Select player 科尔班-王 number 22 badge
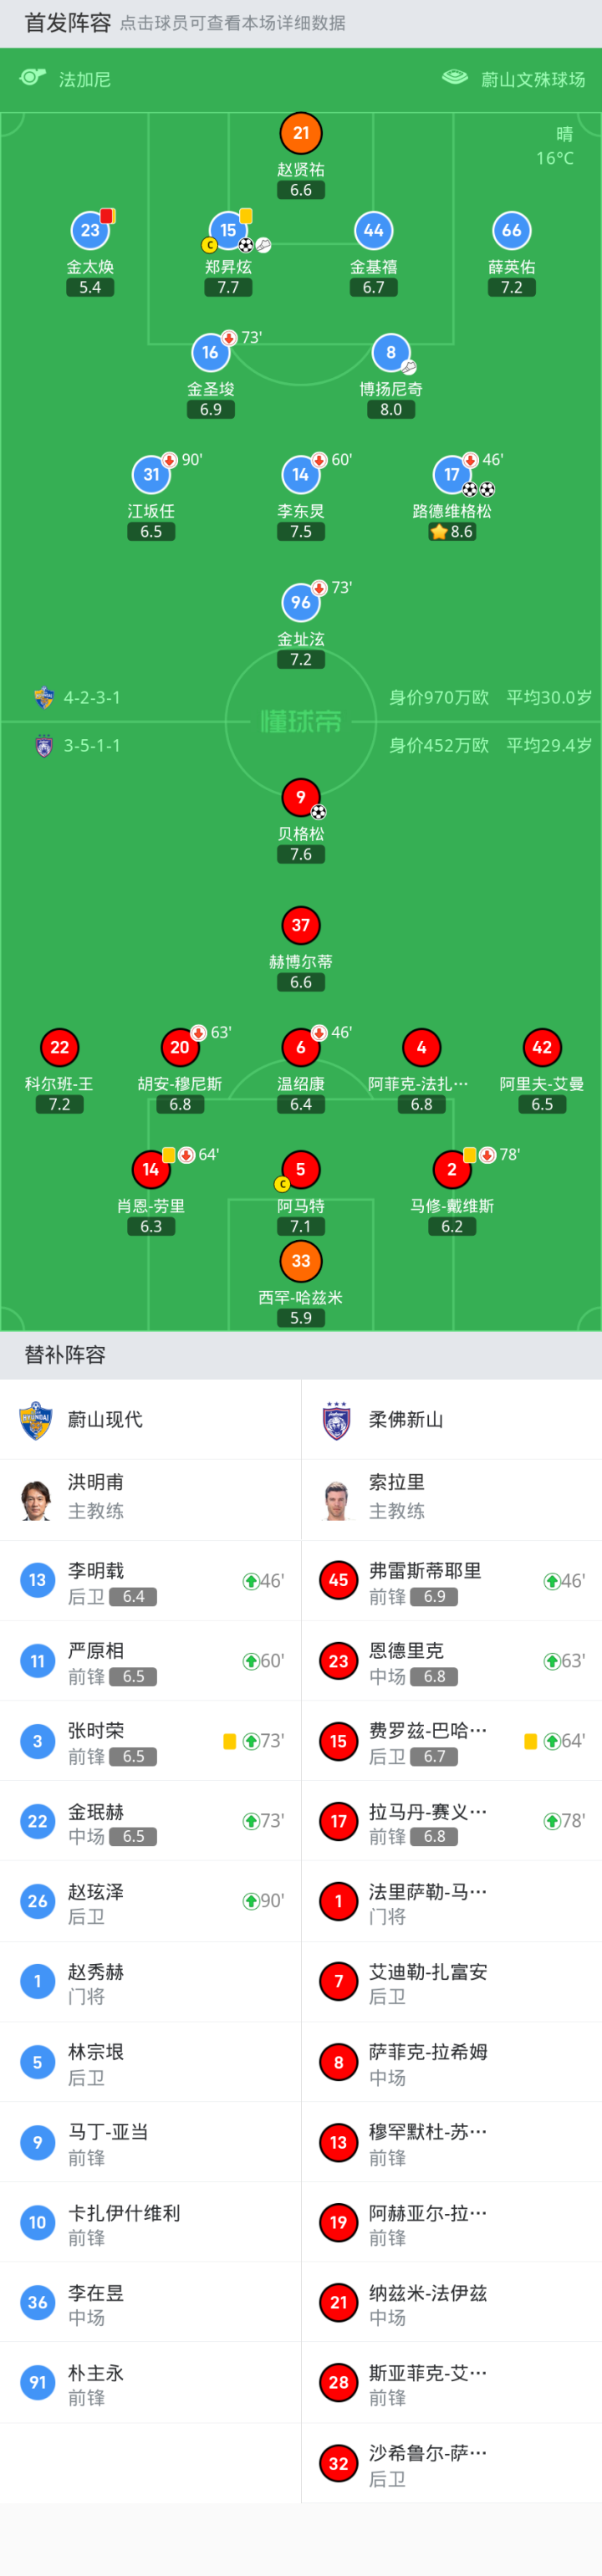Image resolution: width=602 pixels, height=2576 pixels. pos(60,1048)
